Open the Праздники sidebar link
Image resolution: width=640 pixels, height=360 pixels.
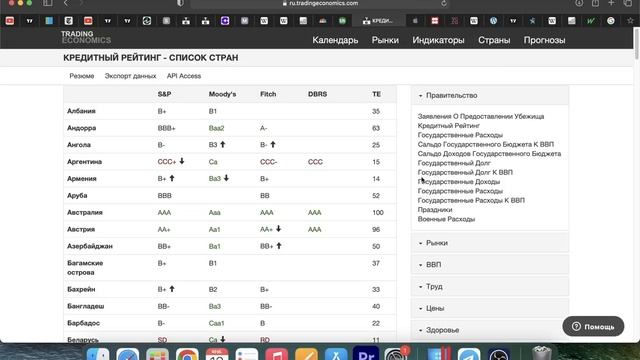[435, 210]
